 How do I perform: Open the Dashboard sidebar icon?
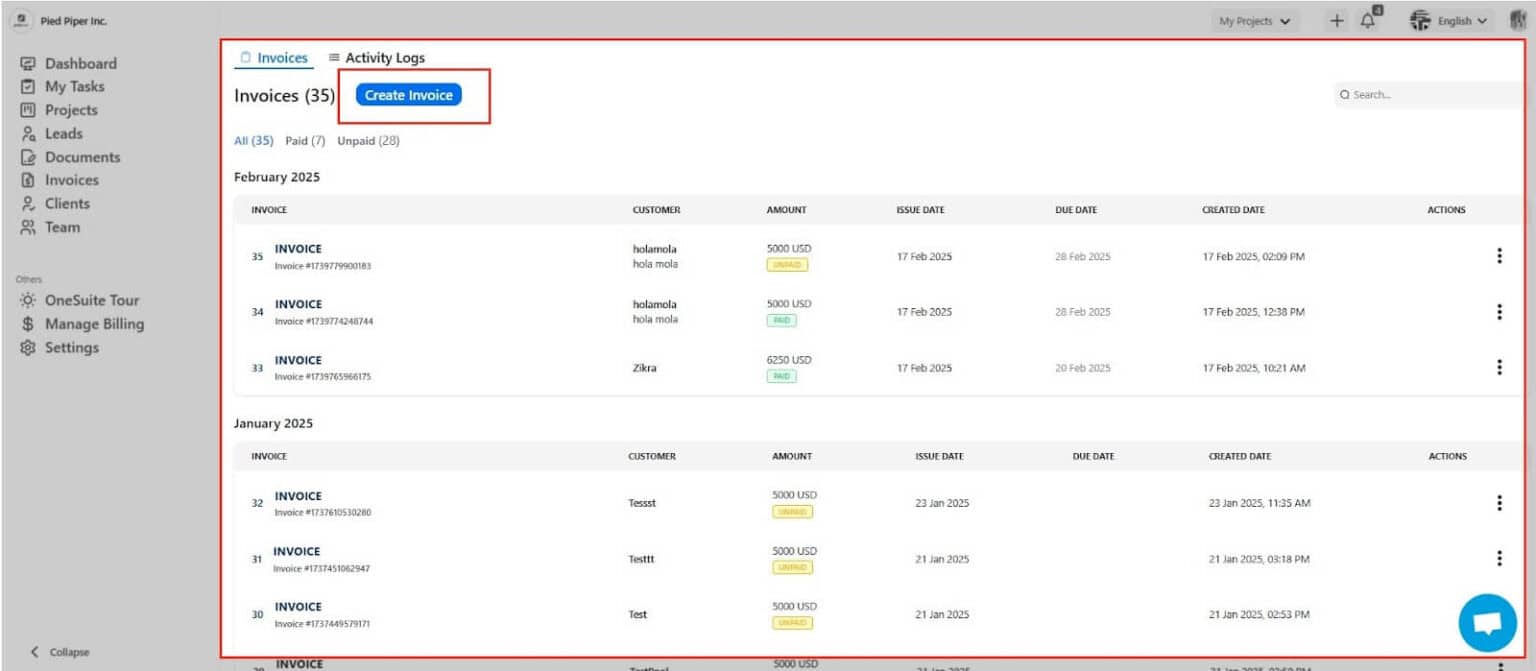pos(28,63)
